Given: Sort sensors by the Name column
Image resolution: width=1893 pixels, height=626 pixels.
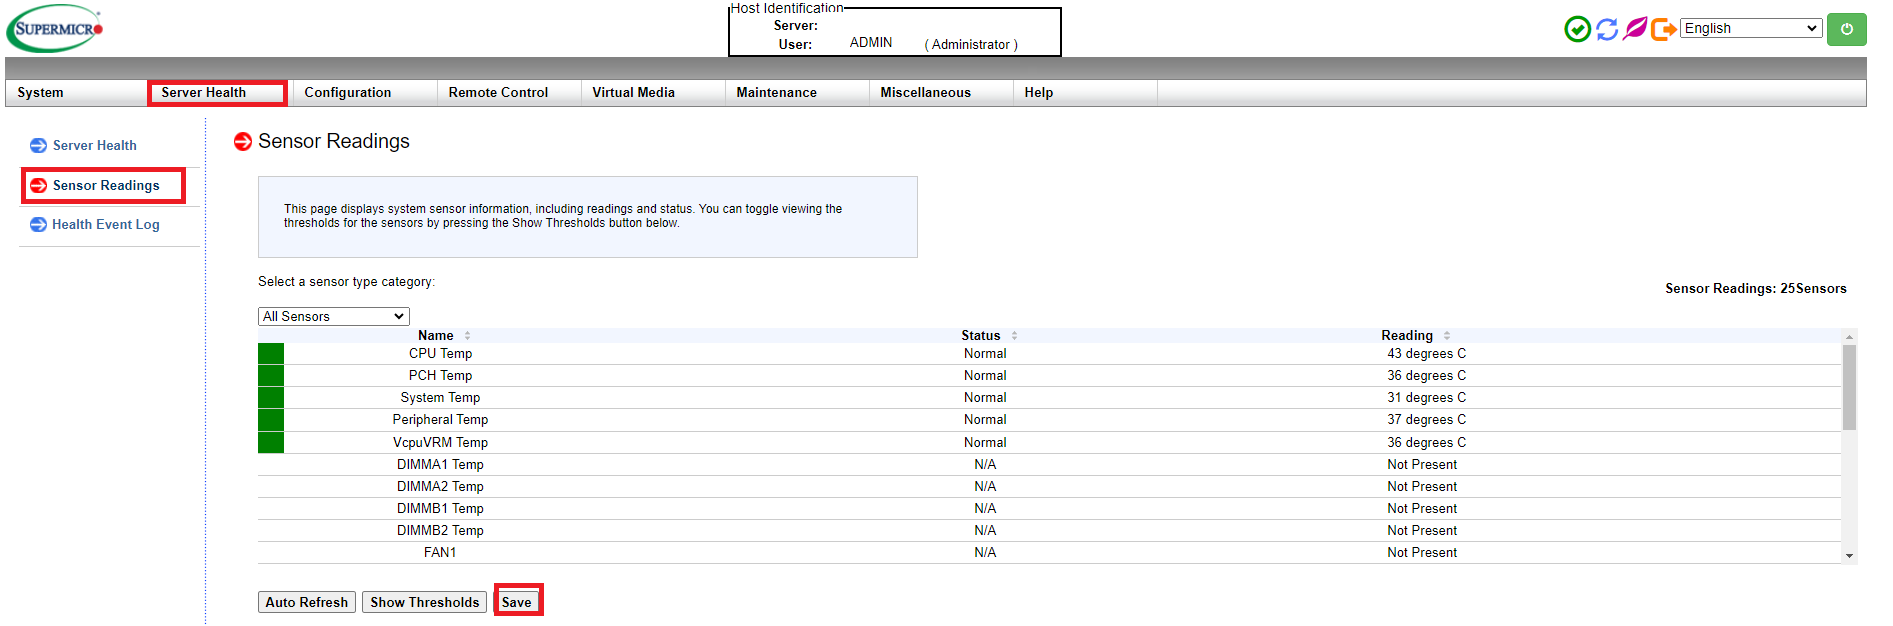Looking at the screenshot, I should (436, 336).
